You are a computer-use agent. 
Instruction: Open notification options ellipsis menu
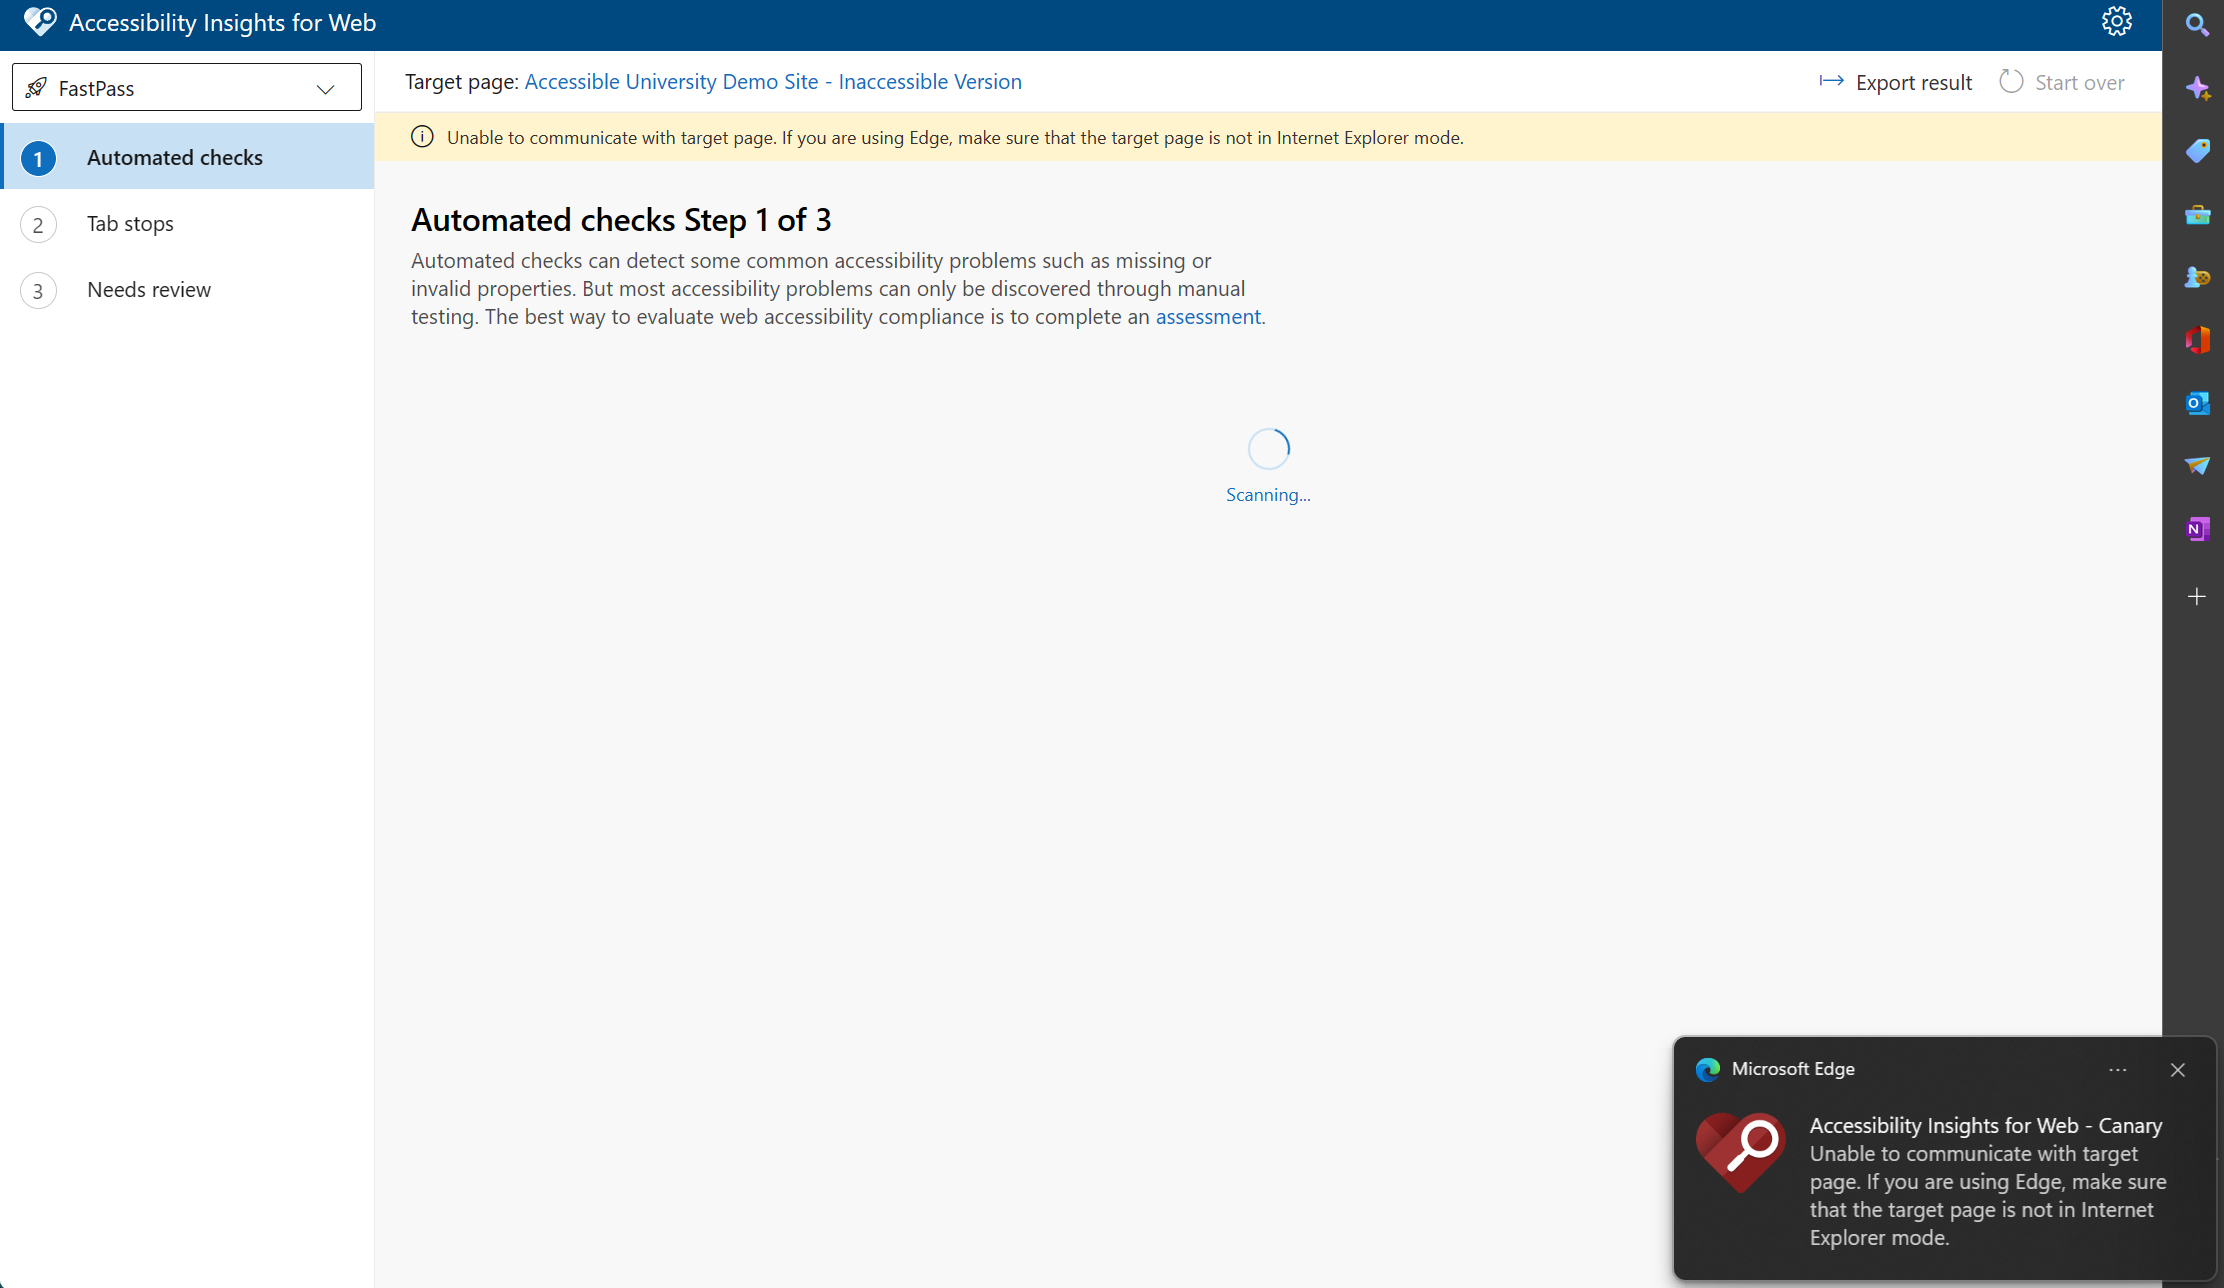coord(2117,1070)
